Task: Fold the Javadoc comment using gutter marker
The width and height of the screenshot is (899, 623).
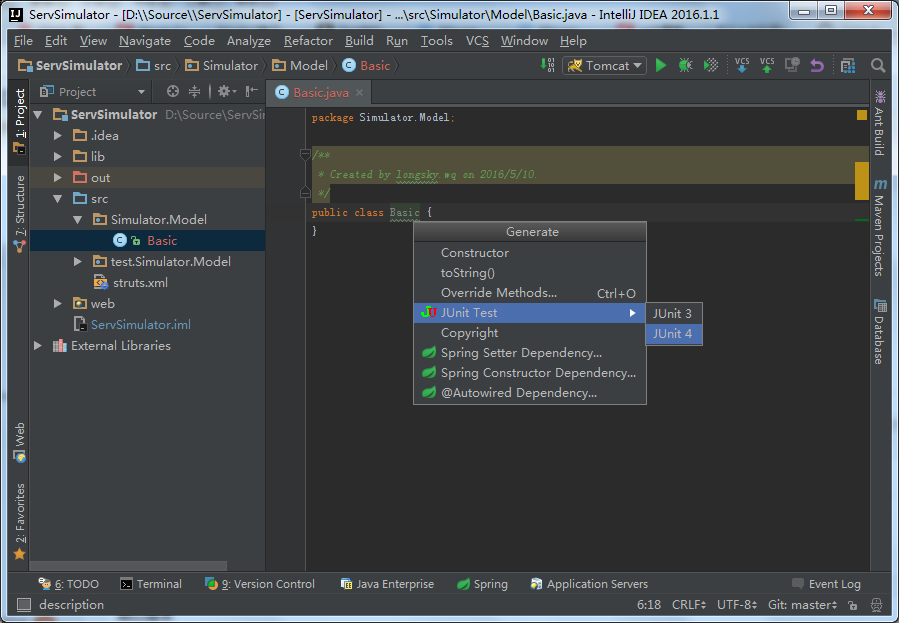Action: point(305,154)
